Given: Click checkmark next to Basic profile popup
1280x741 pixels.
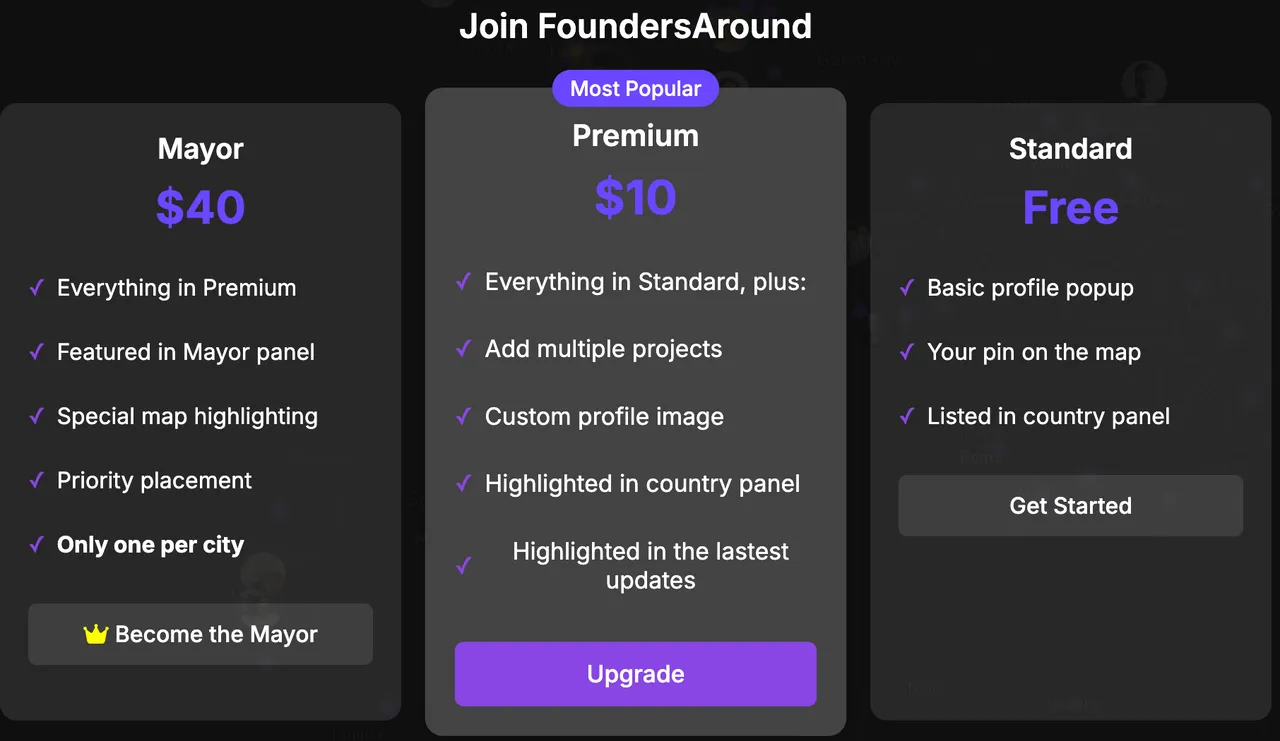Looking at the screenshot, I should (907, 288).
